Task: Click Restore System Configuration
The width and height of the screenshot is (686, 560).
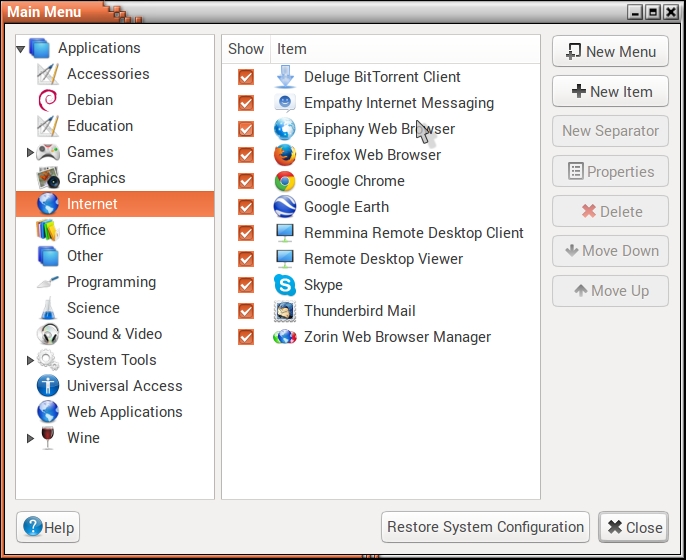Action: (485, 527)
